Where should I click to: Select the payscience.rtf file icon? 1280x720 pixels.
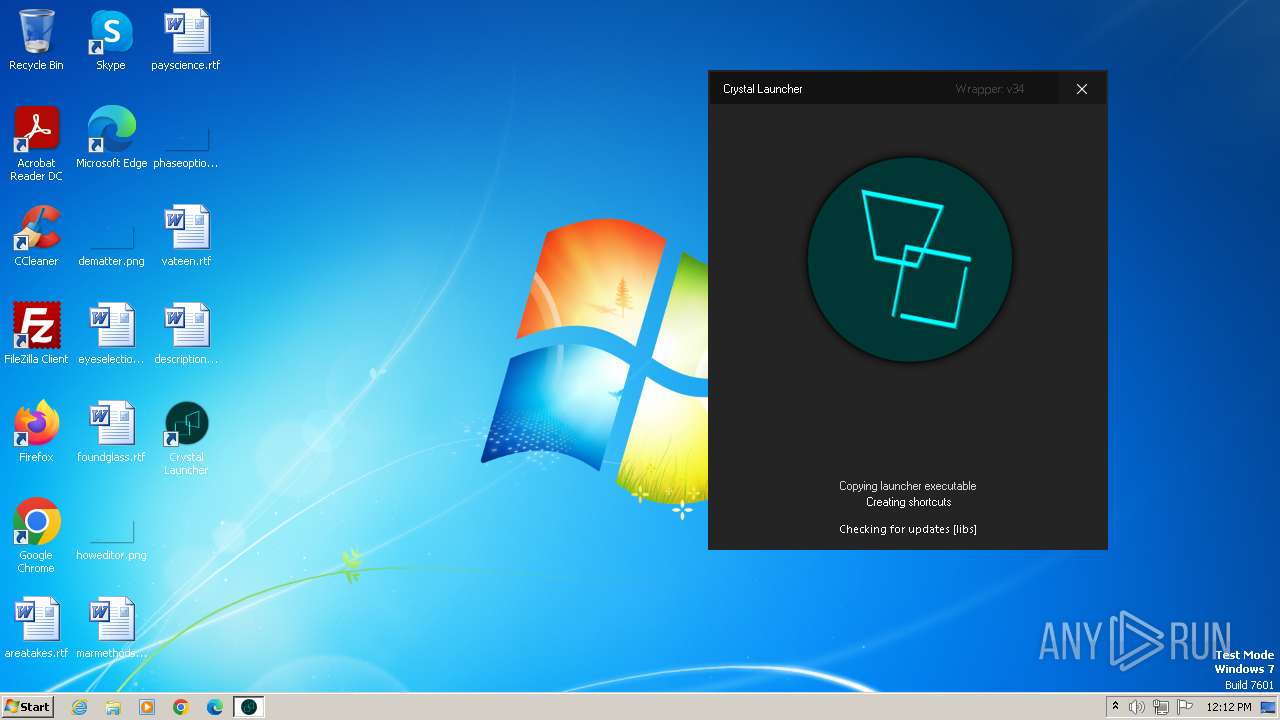[186, 40]
